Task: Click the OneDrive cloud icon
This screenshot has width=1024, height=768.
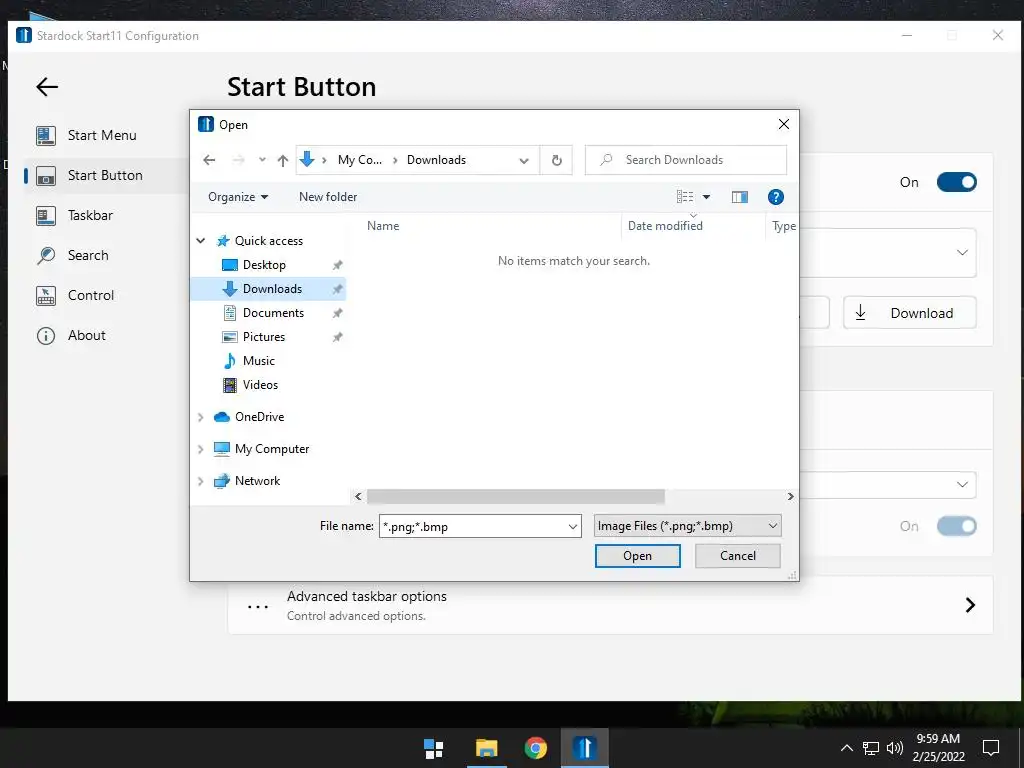Action: click(222, 417)
